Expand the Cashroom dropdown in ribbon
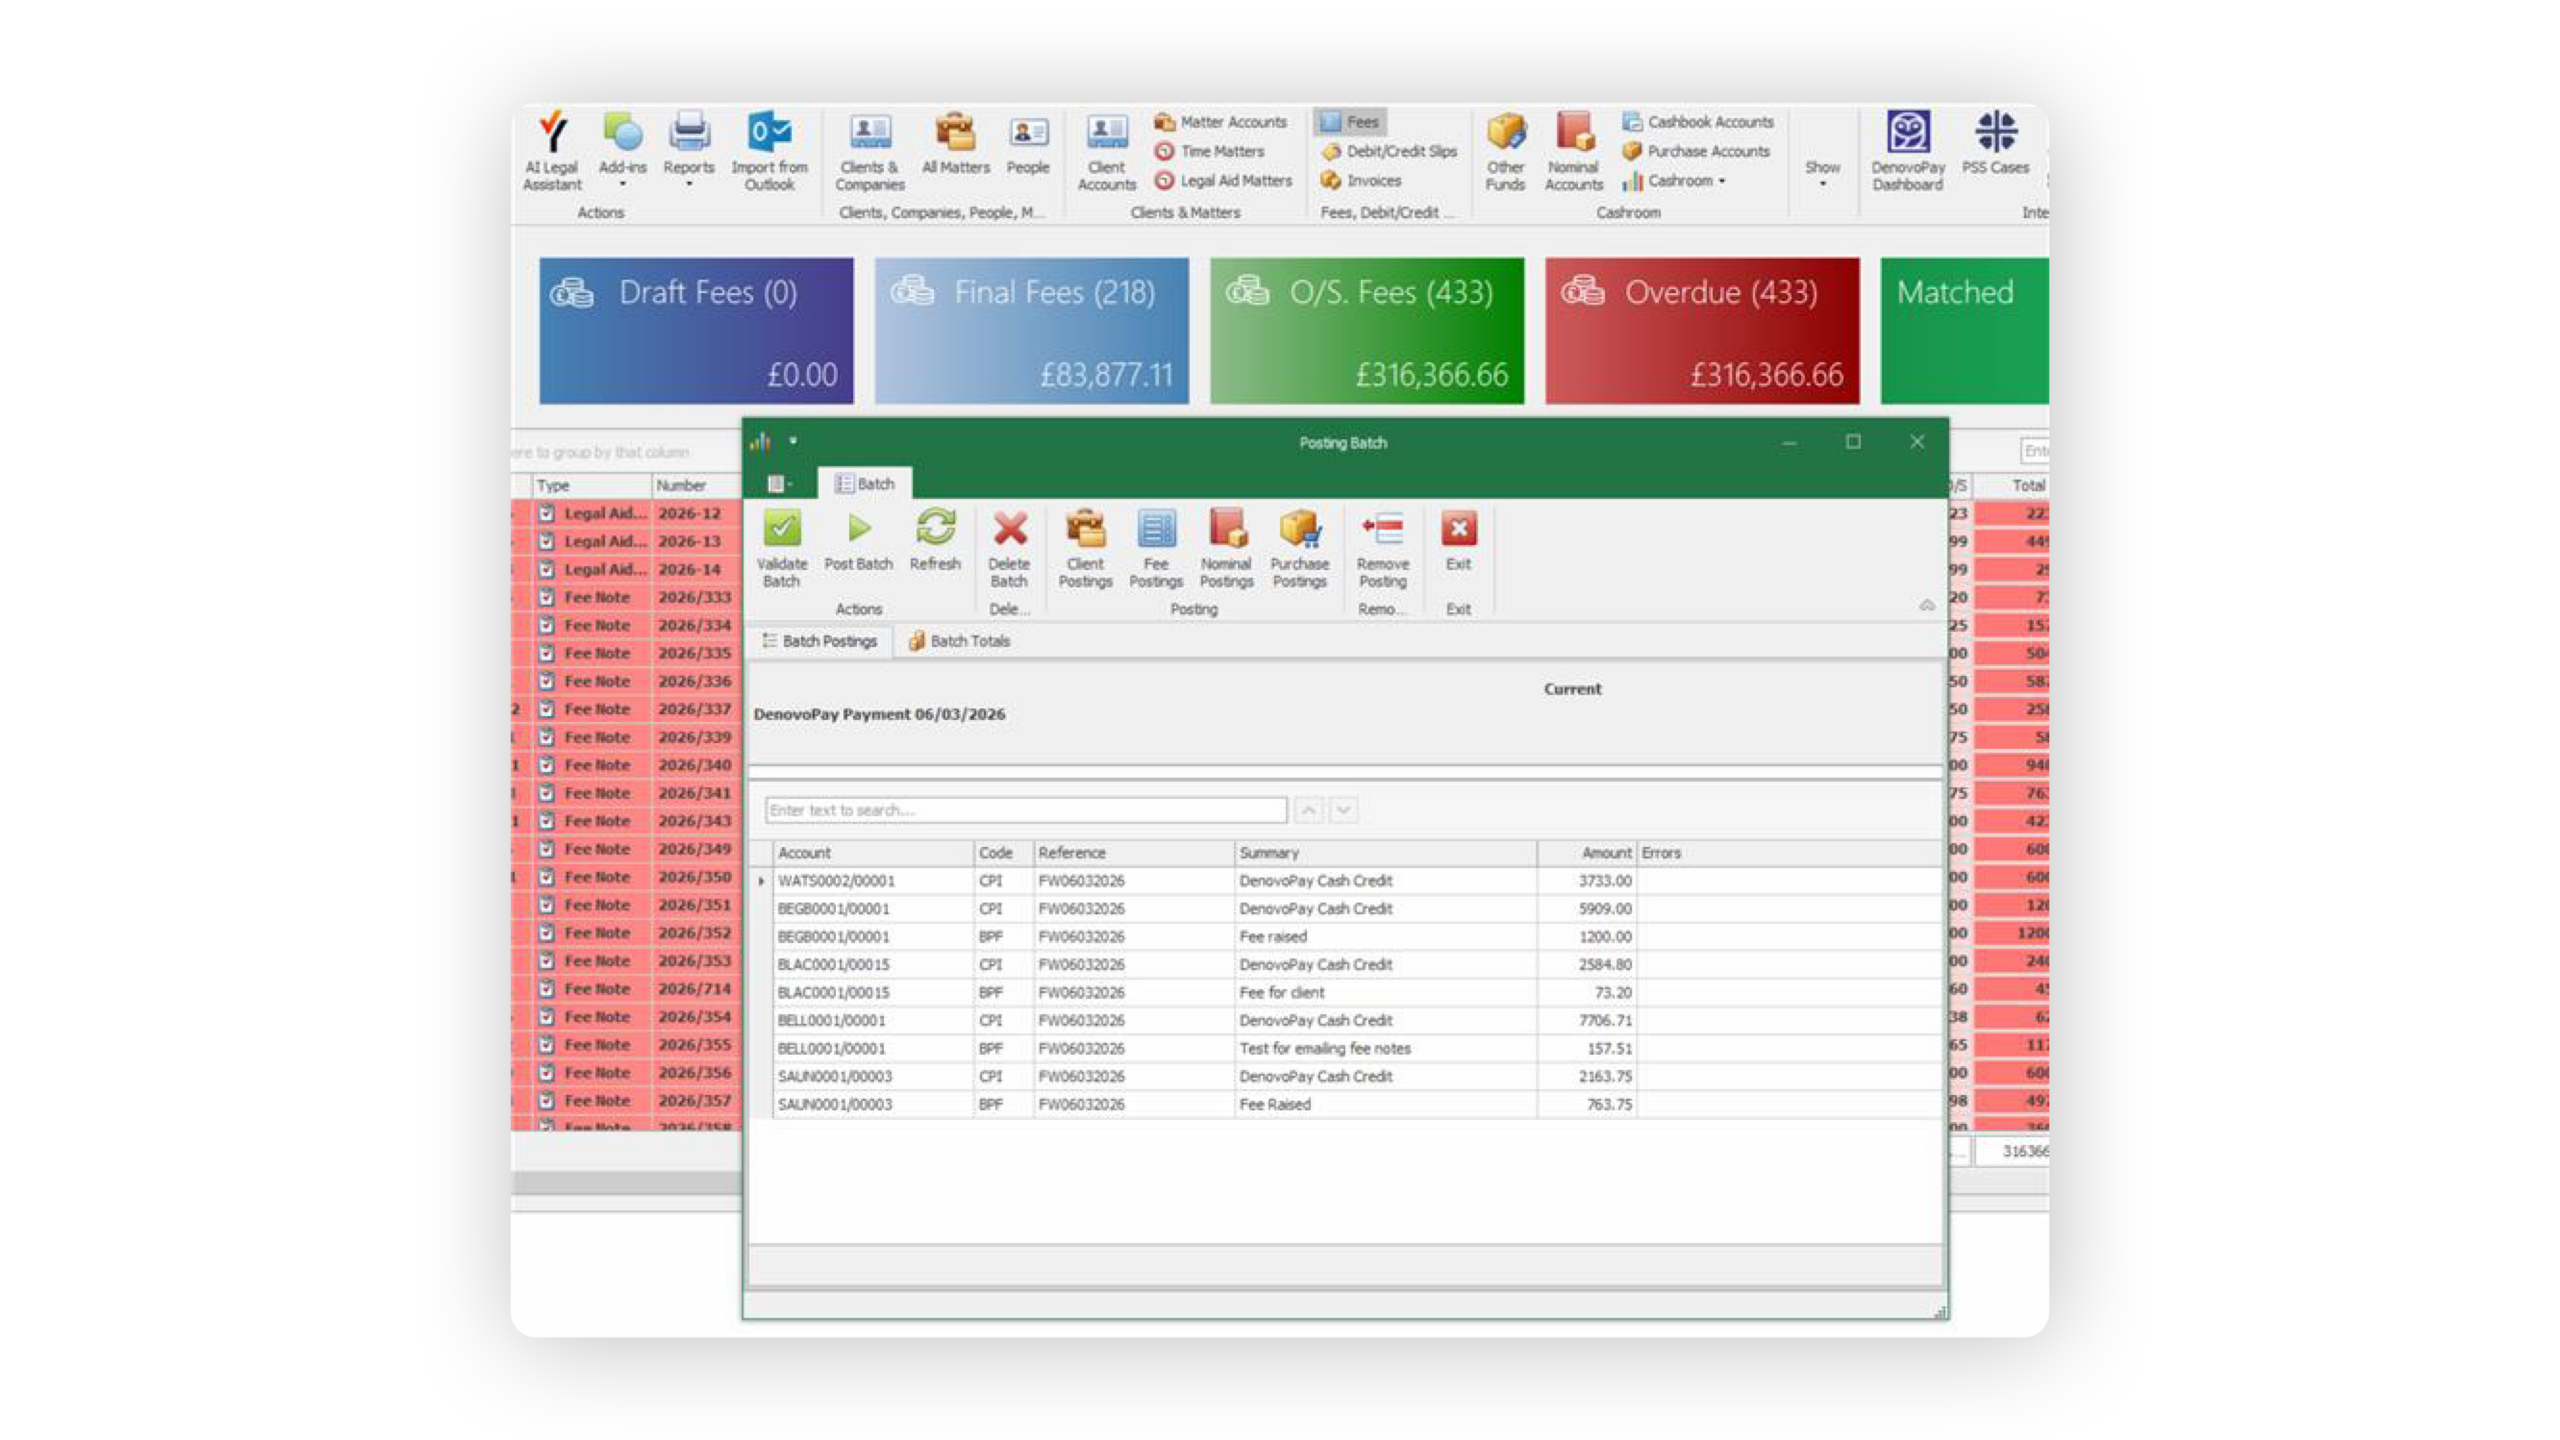This screenshot has height=1440, width=2560. tap(1721, 181)
